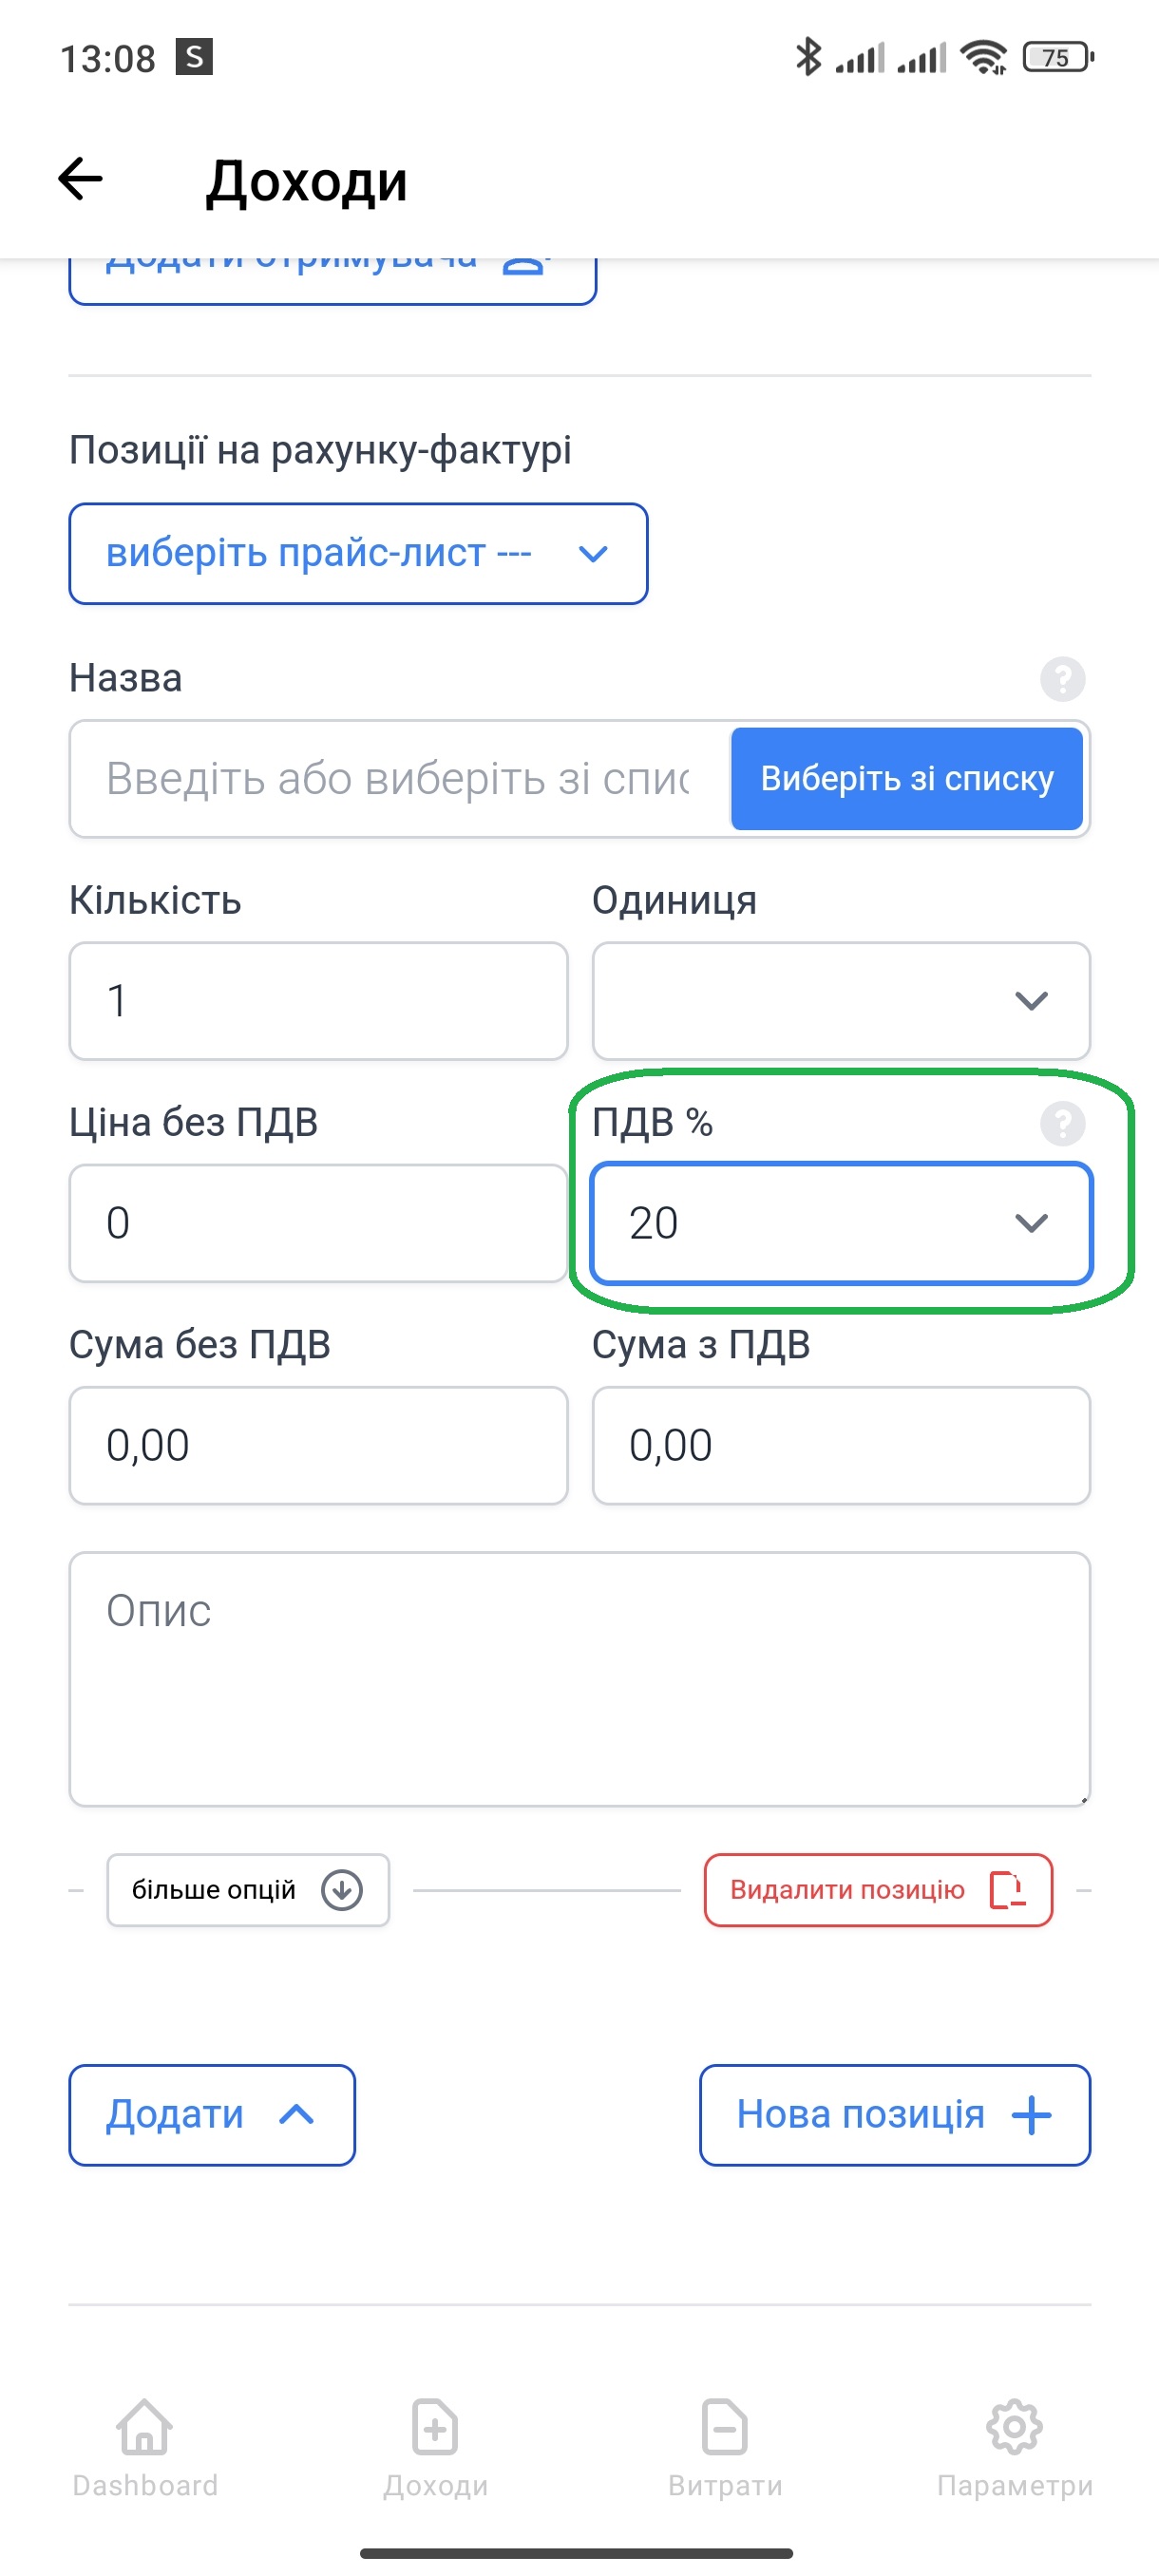Viewport: 1159px width, 2576px height.
Task: Click into the Опис description box
Action: click(579, 1678)
